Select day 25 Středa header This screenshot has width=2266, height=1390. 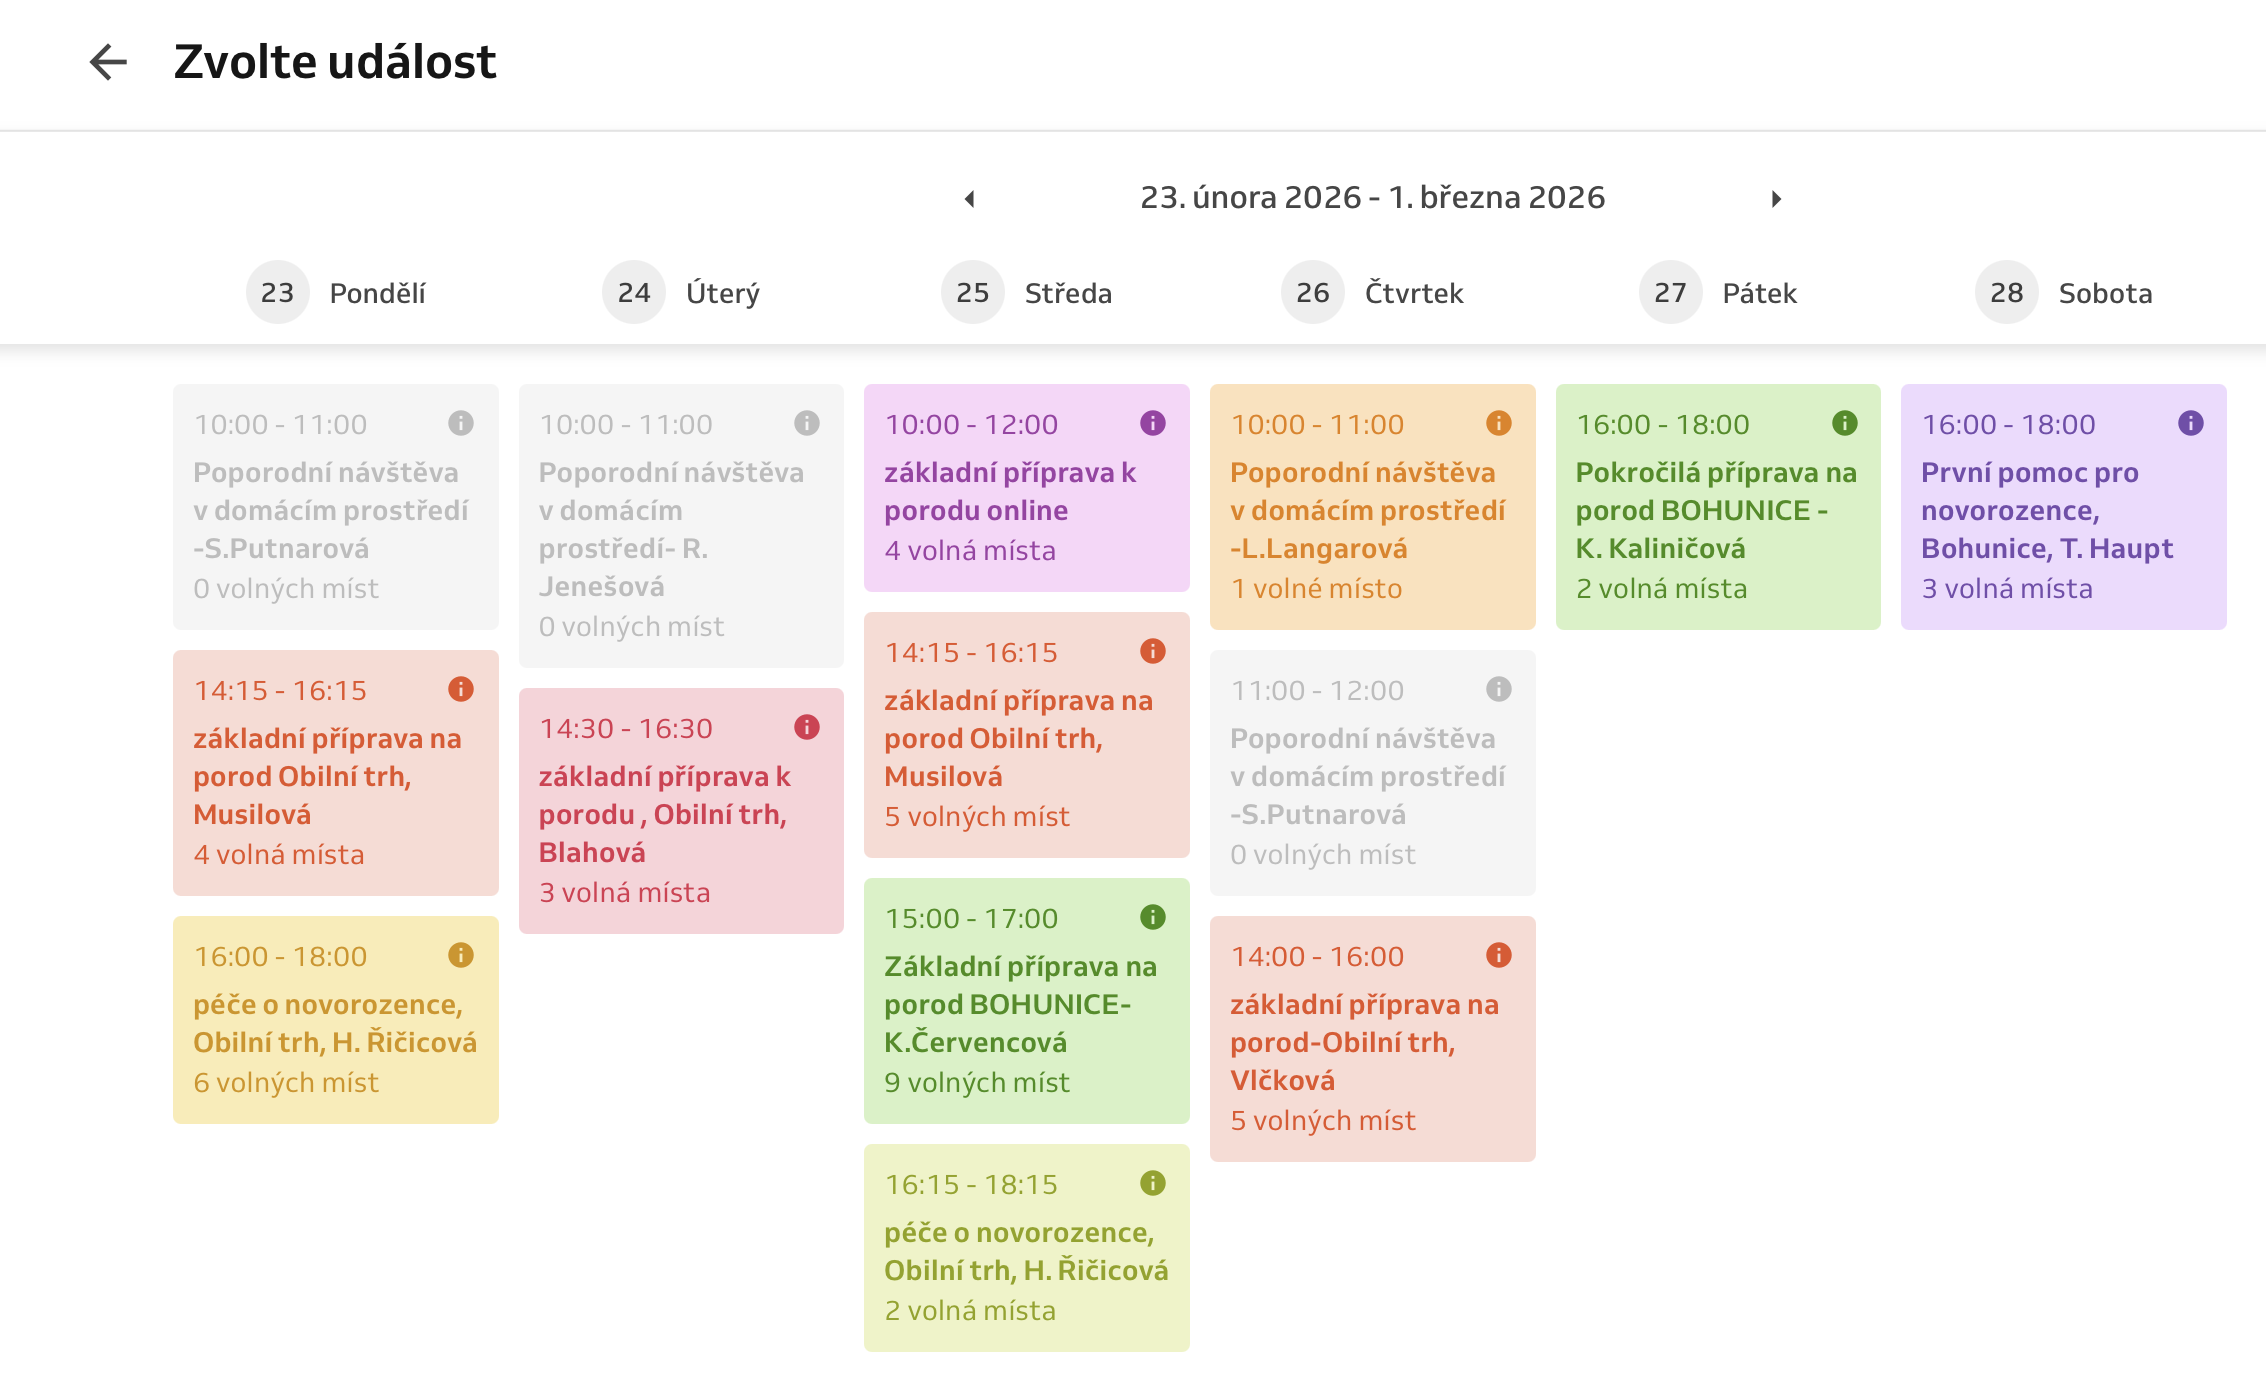coord(1027,293)
